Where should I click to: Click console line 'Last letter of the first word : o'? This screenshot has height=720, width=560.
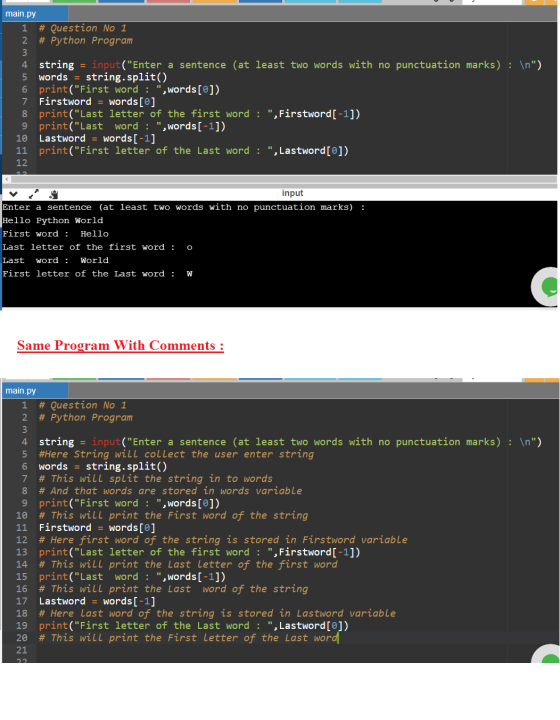click(97, 247)
